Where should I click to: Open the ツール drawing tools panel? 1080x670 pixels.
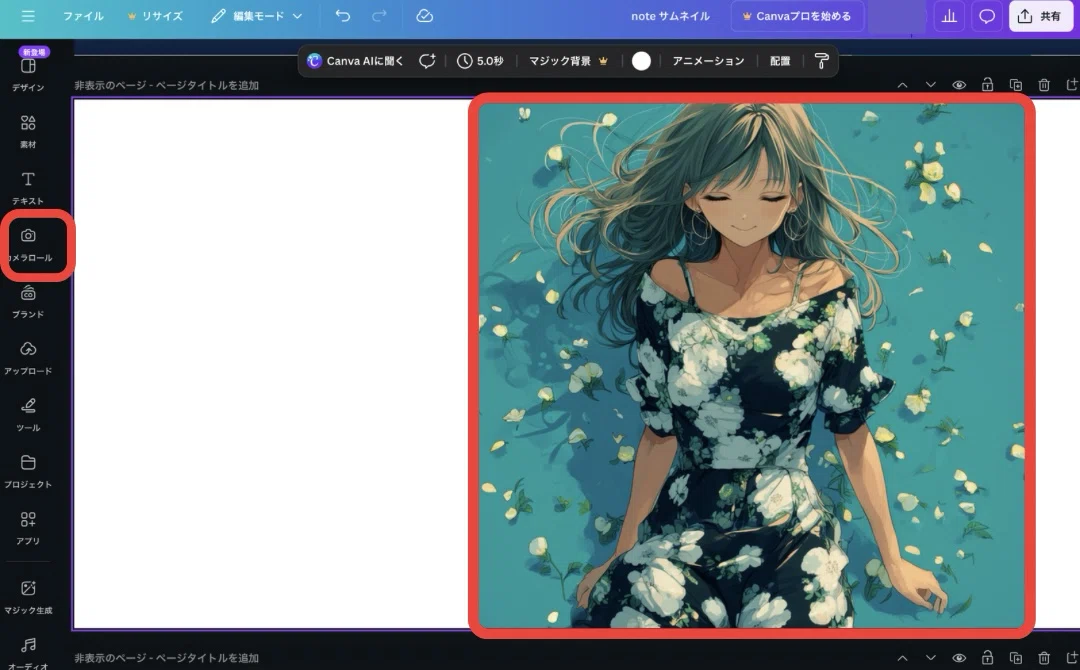(28, 415)
